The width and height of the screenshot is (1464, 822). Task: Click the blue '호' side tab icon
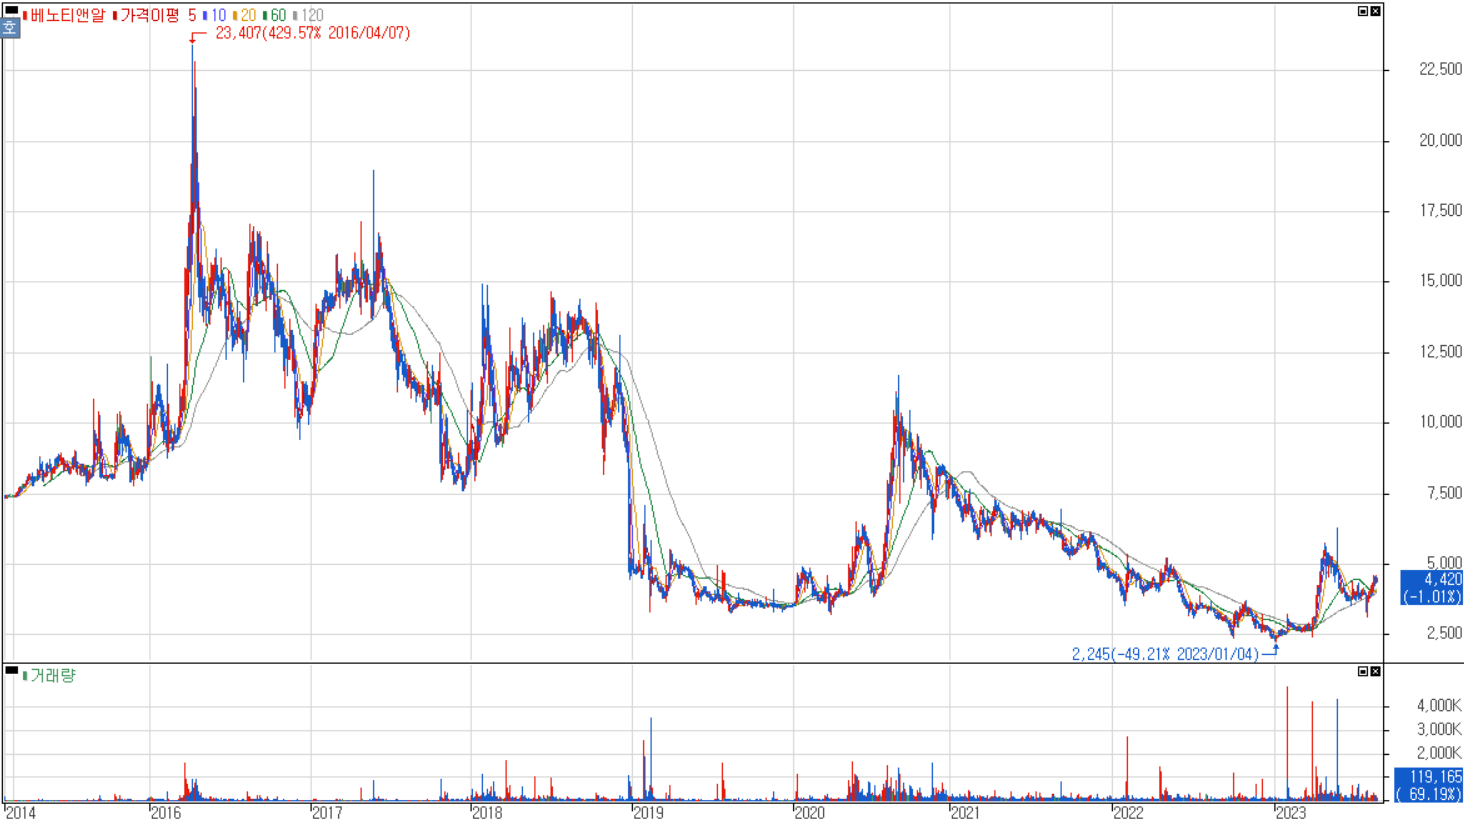click(10, 28)
